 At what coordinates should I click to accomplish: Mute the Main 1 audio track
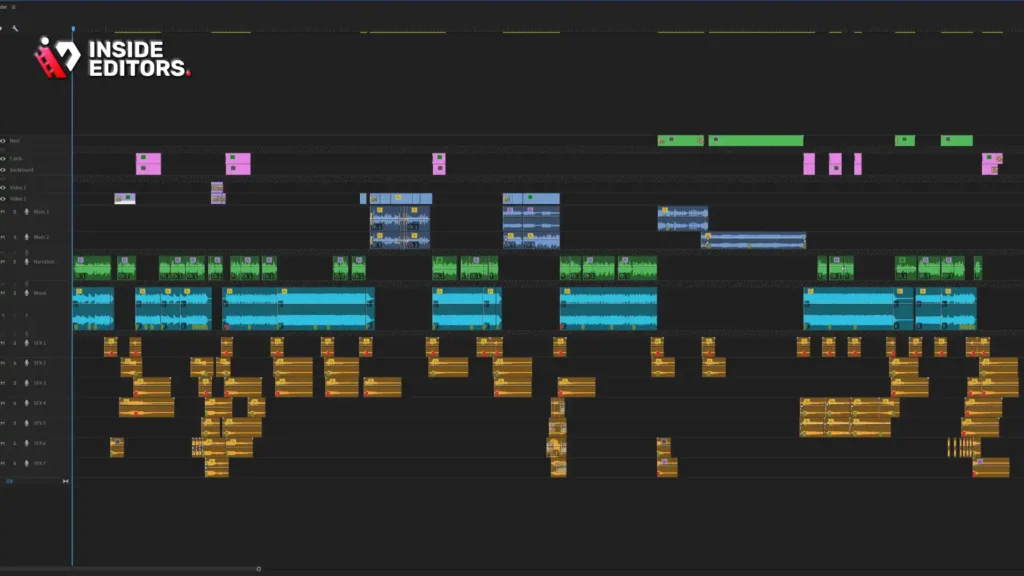tap(3, 212)
